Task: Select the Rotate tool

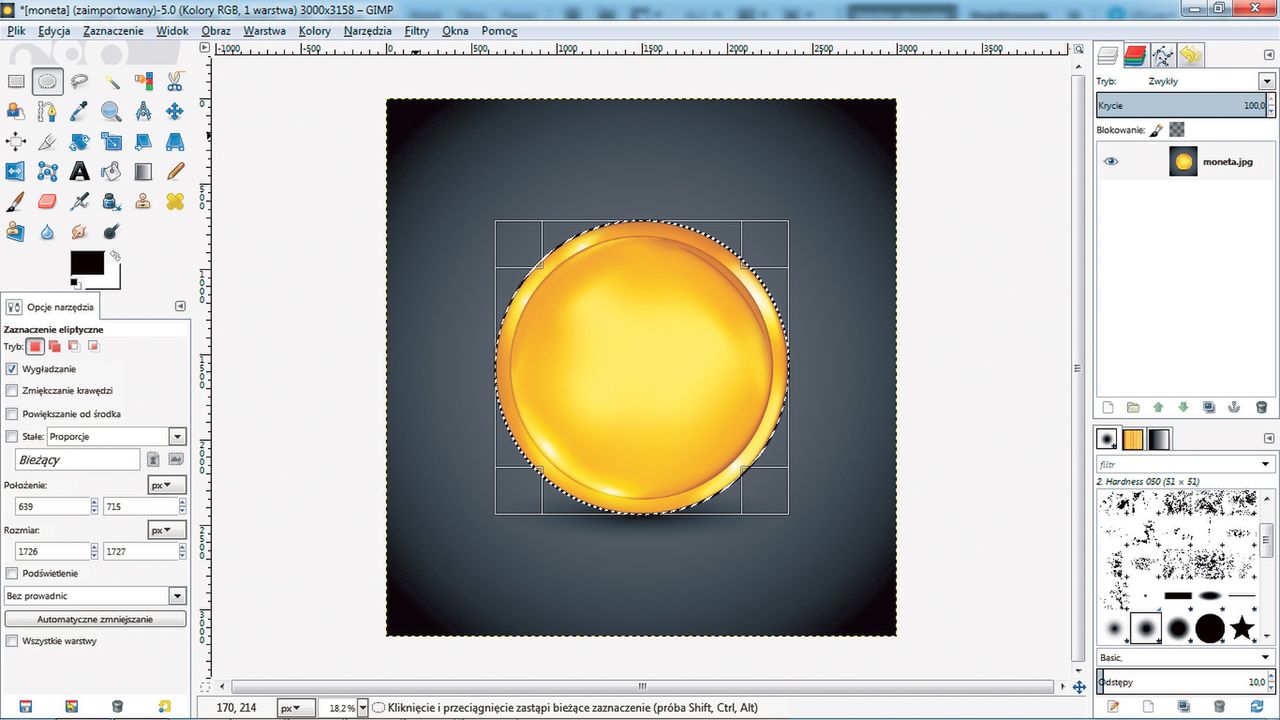Action: (79, 141)
